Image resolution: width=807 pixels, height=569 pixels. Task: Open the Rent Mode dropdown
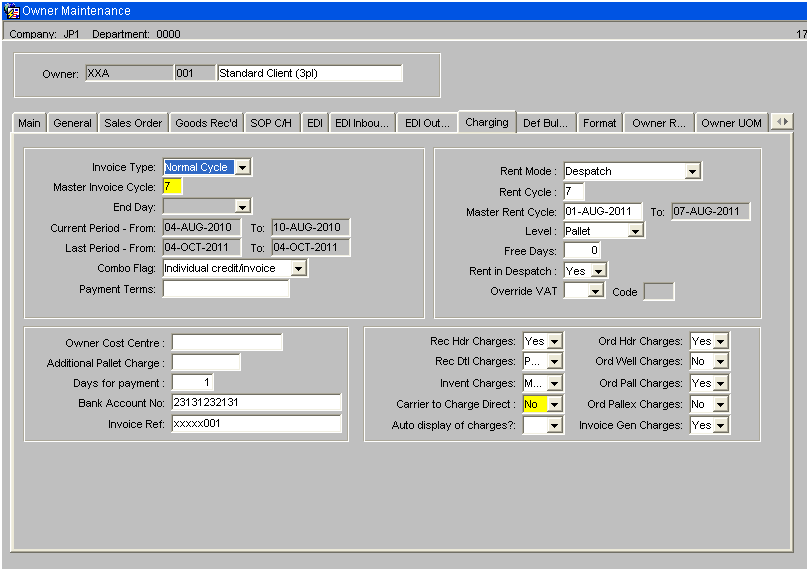point(693,171)
